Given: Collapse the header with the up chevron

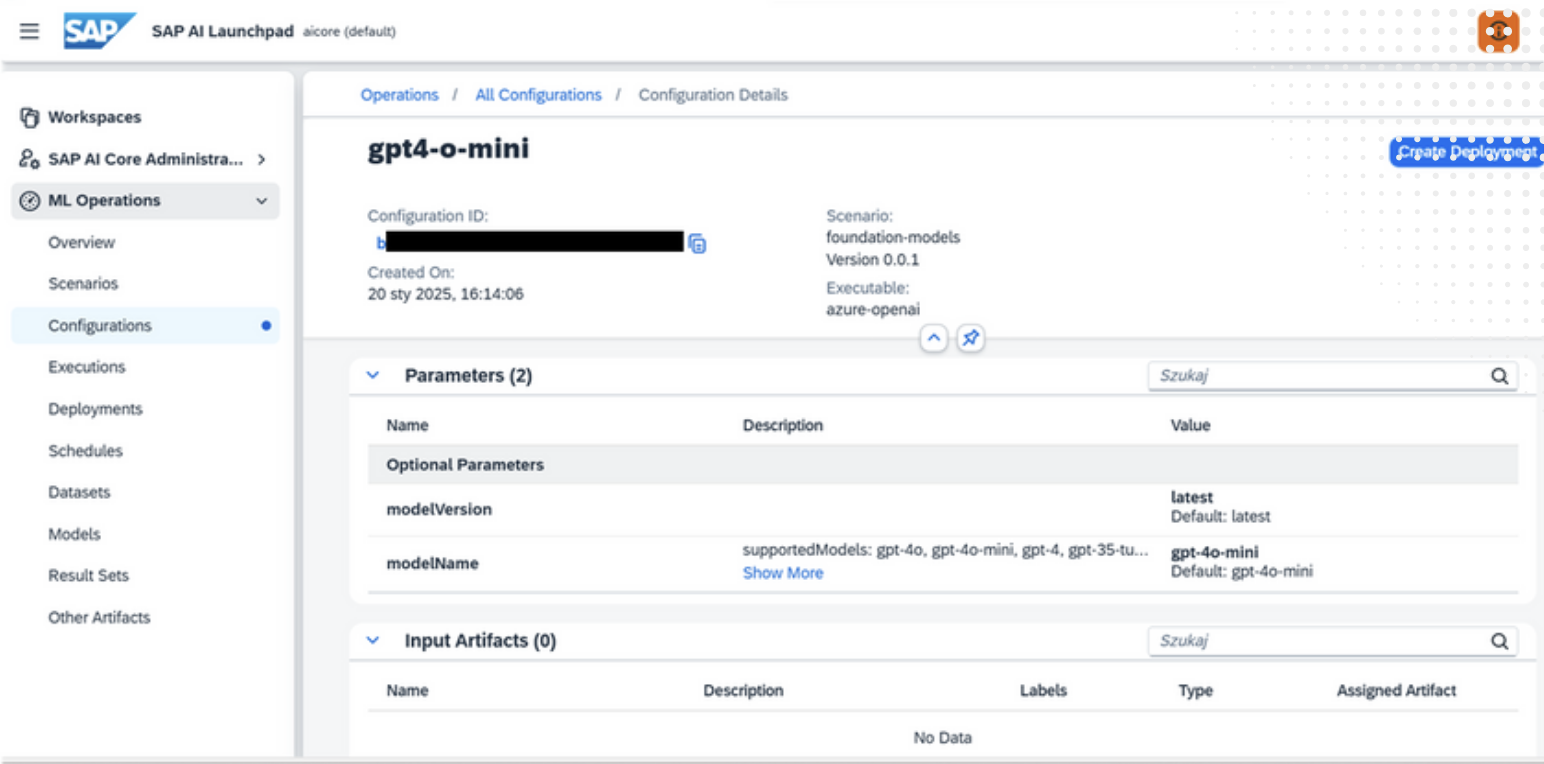Looking at the screenshot, I should (933, 339).
